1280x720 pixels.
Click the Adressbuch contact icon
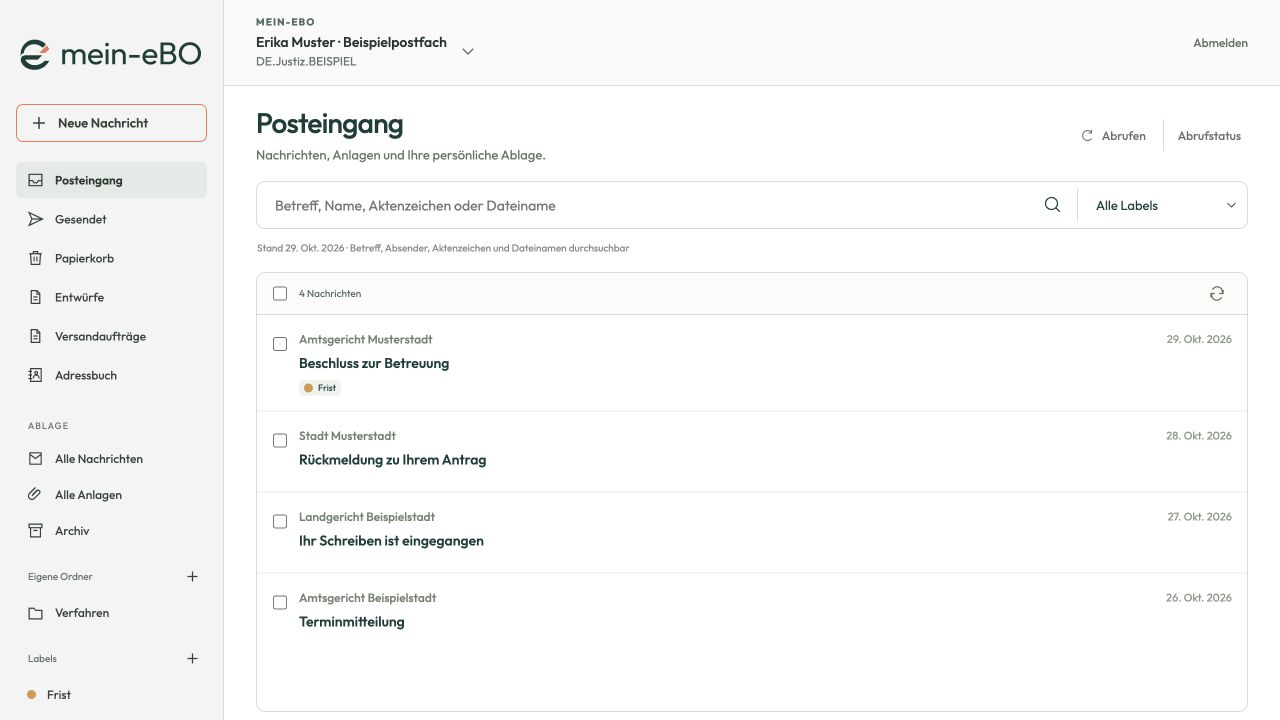tap(36, 375)
